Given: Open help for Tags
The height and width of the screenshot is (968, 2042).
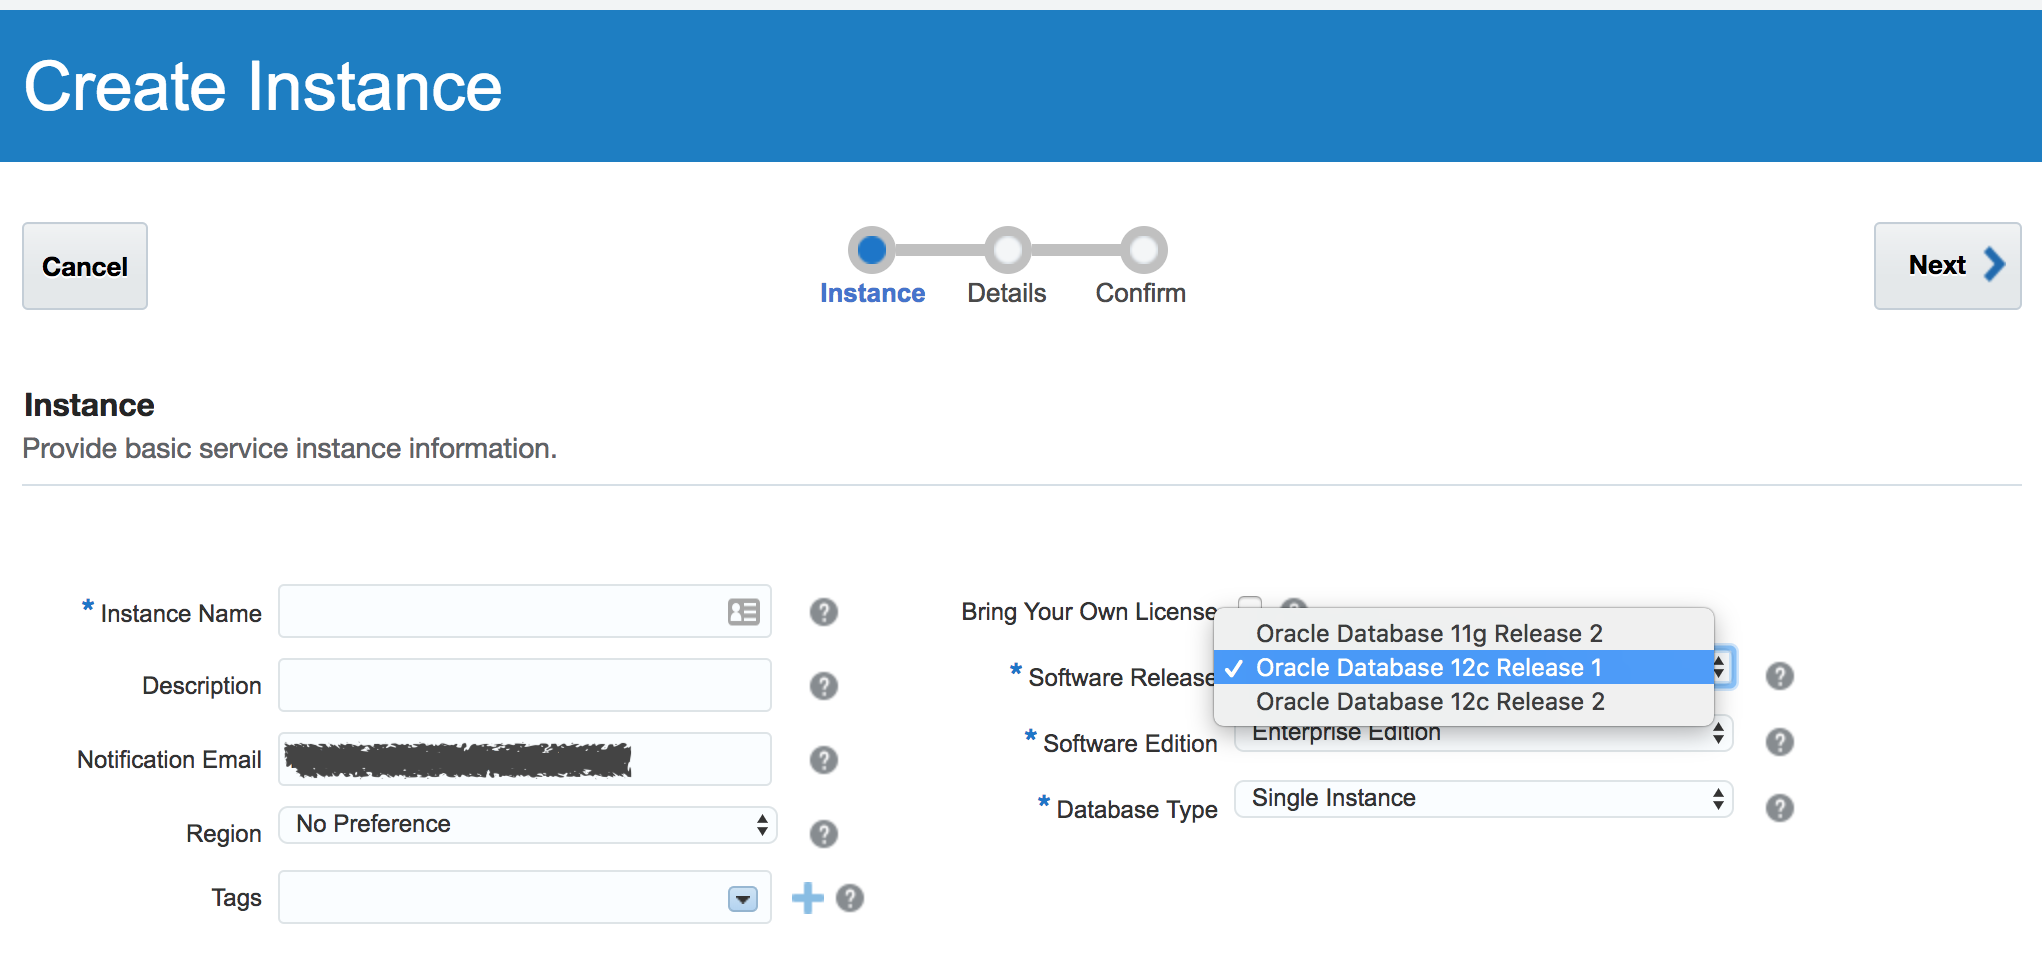Looking at the screenshot, I should [x=850, y=898].
